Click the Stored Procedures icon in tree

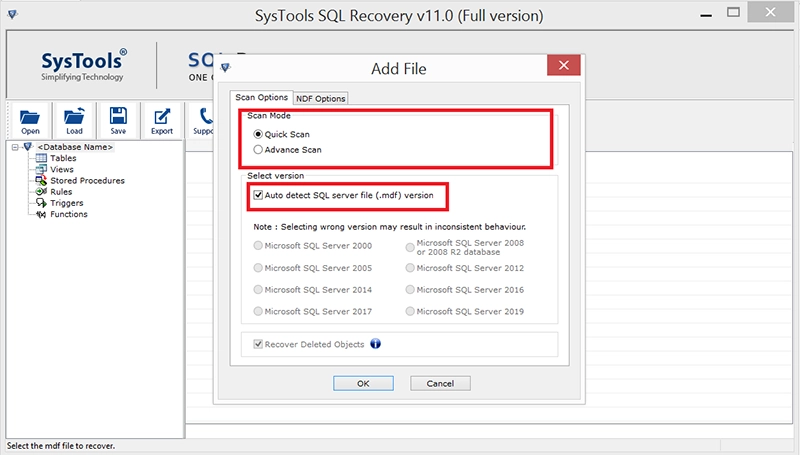click(41, 181)
